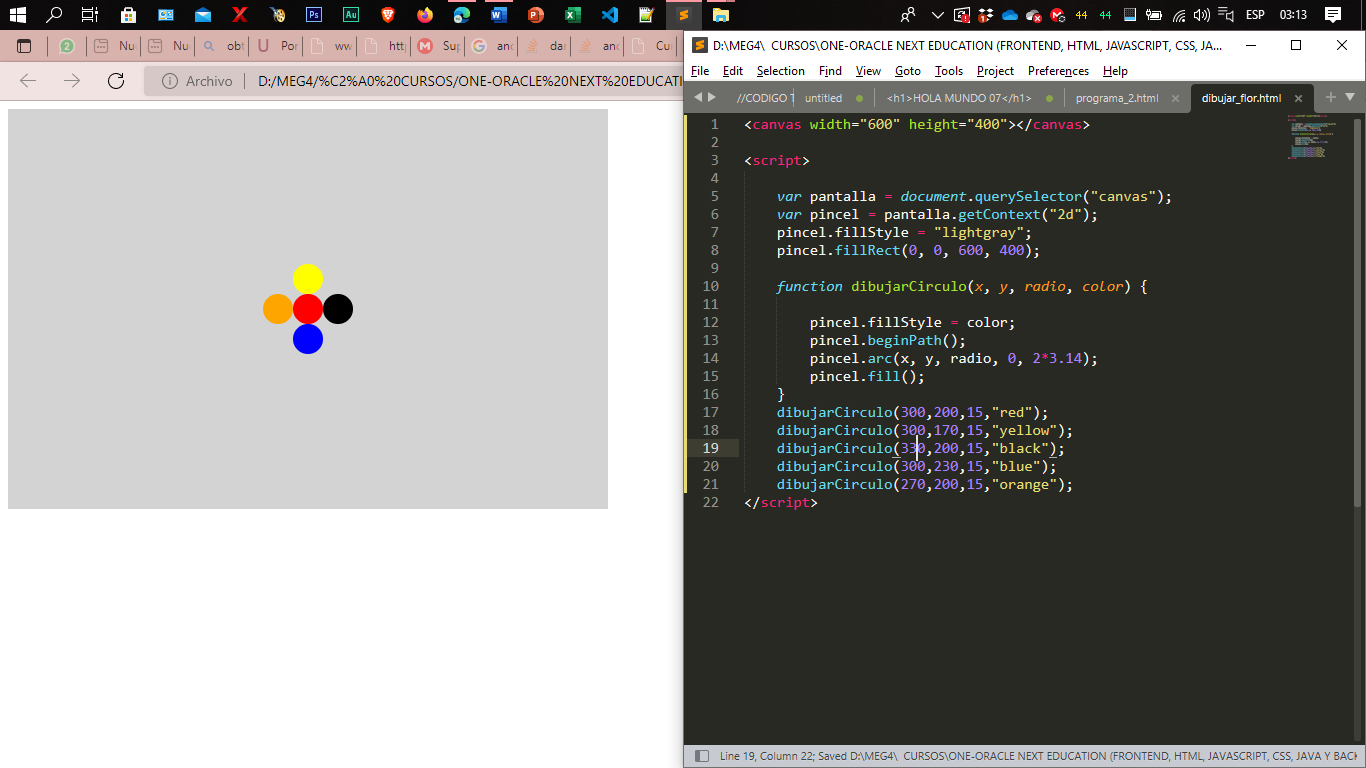Open Excel from the taskbar

click(572, 15)
